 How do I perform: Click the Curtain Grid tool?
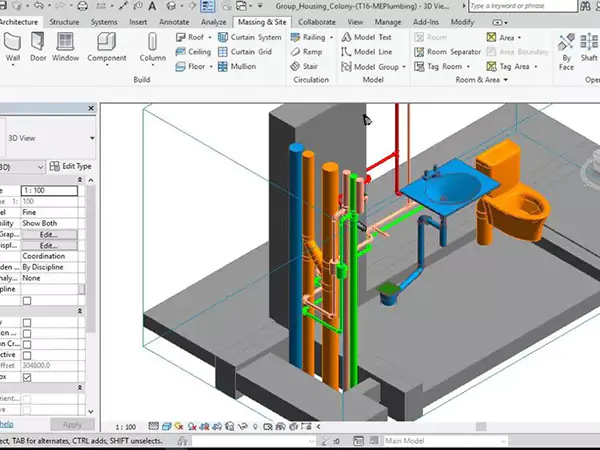243,52
